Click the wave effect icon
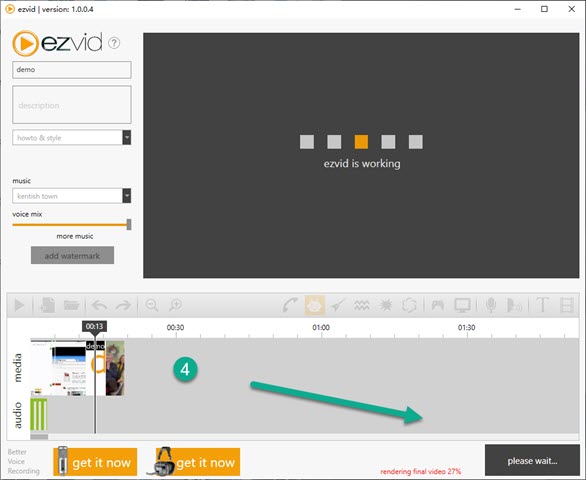Viewport: 586px width, 480px height. click(x=362, y=305)
